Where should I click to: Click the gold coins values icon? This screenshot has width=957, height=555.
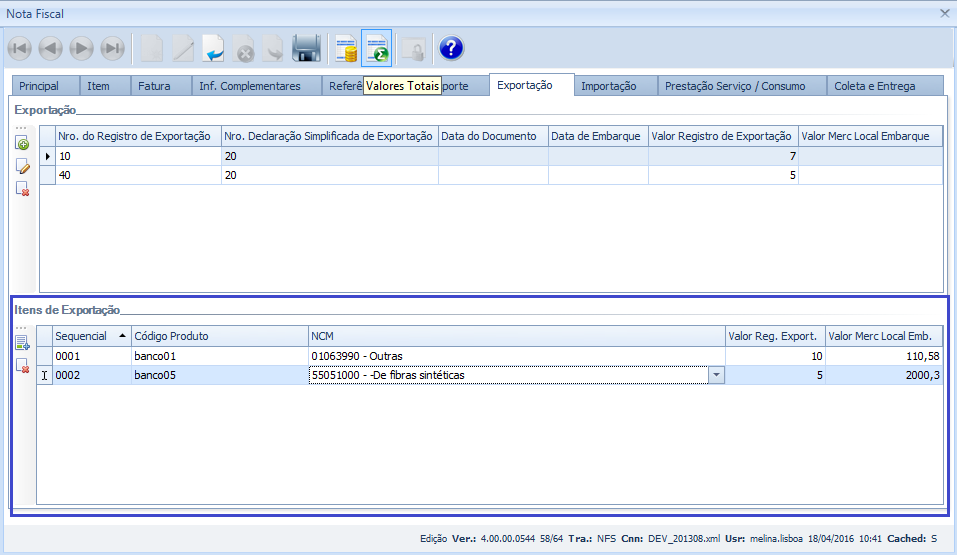(x=346, y=48)
